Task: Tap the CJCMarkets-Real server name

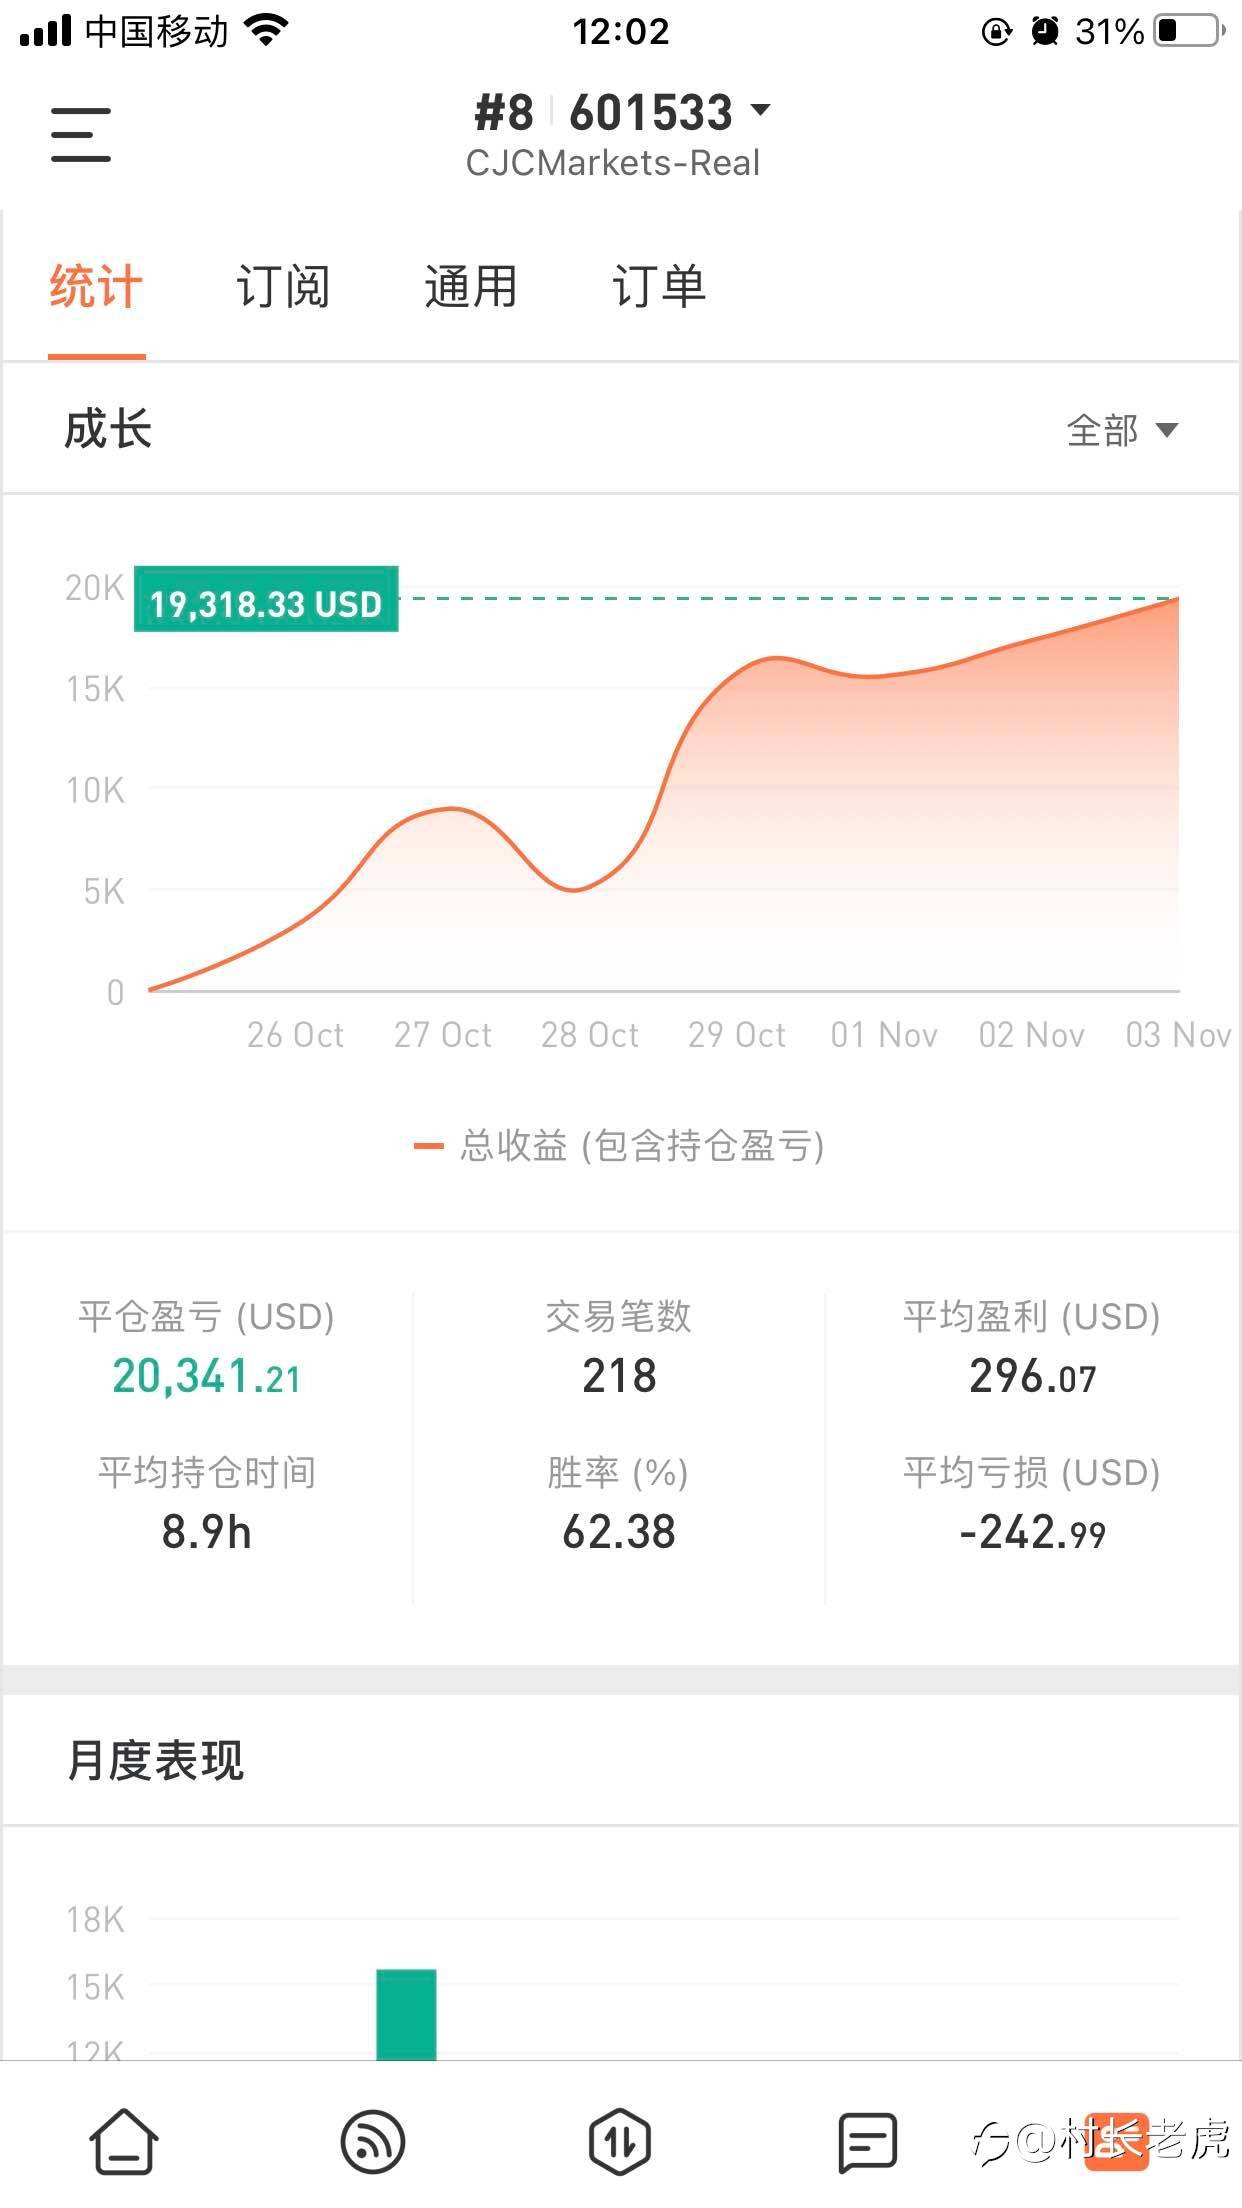Action: [613, 163]
